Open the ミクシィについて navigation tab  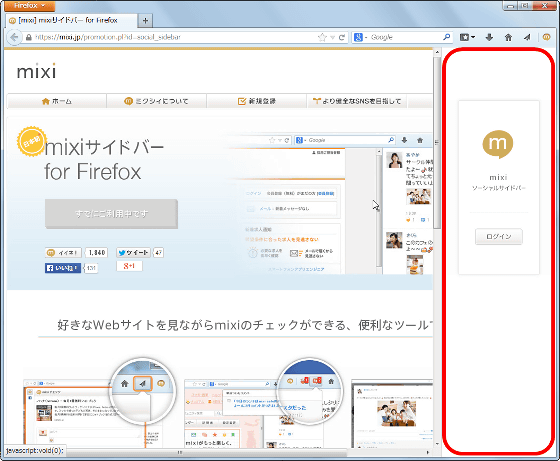156,101
